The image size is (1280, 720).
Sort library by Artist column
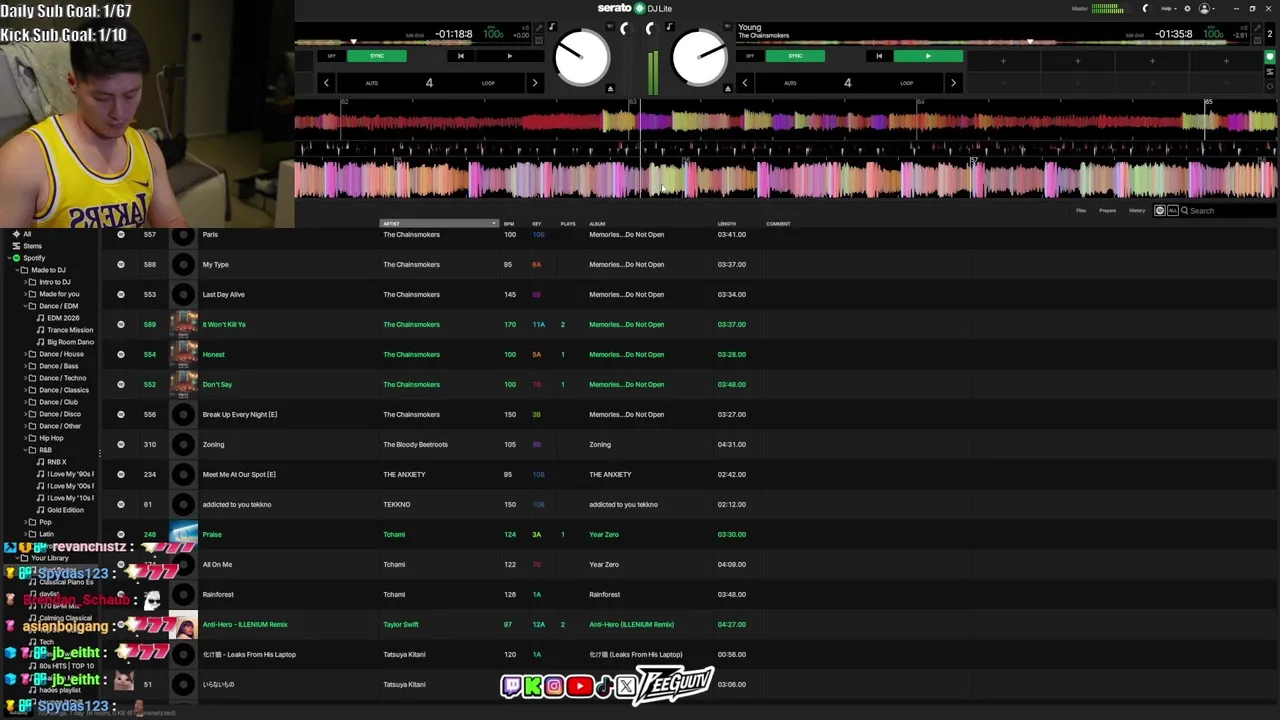(438, 224)
